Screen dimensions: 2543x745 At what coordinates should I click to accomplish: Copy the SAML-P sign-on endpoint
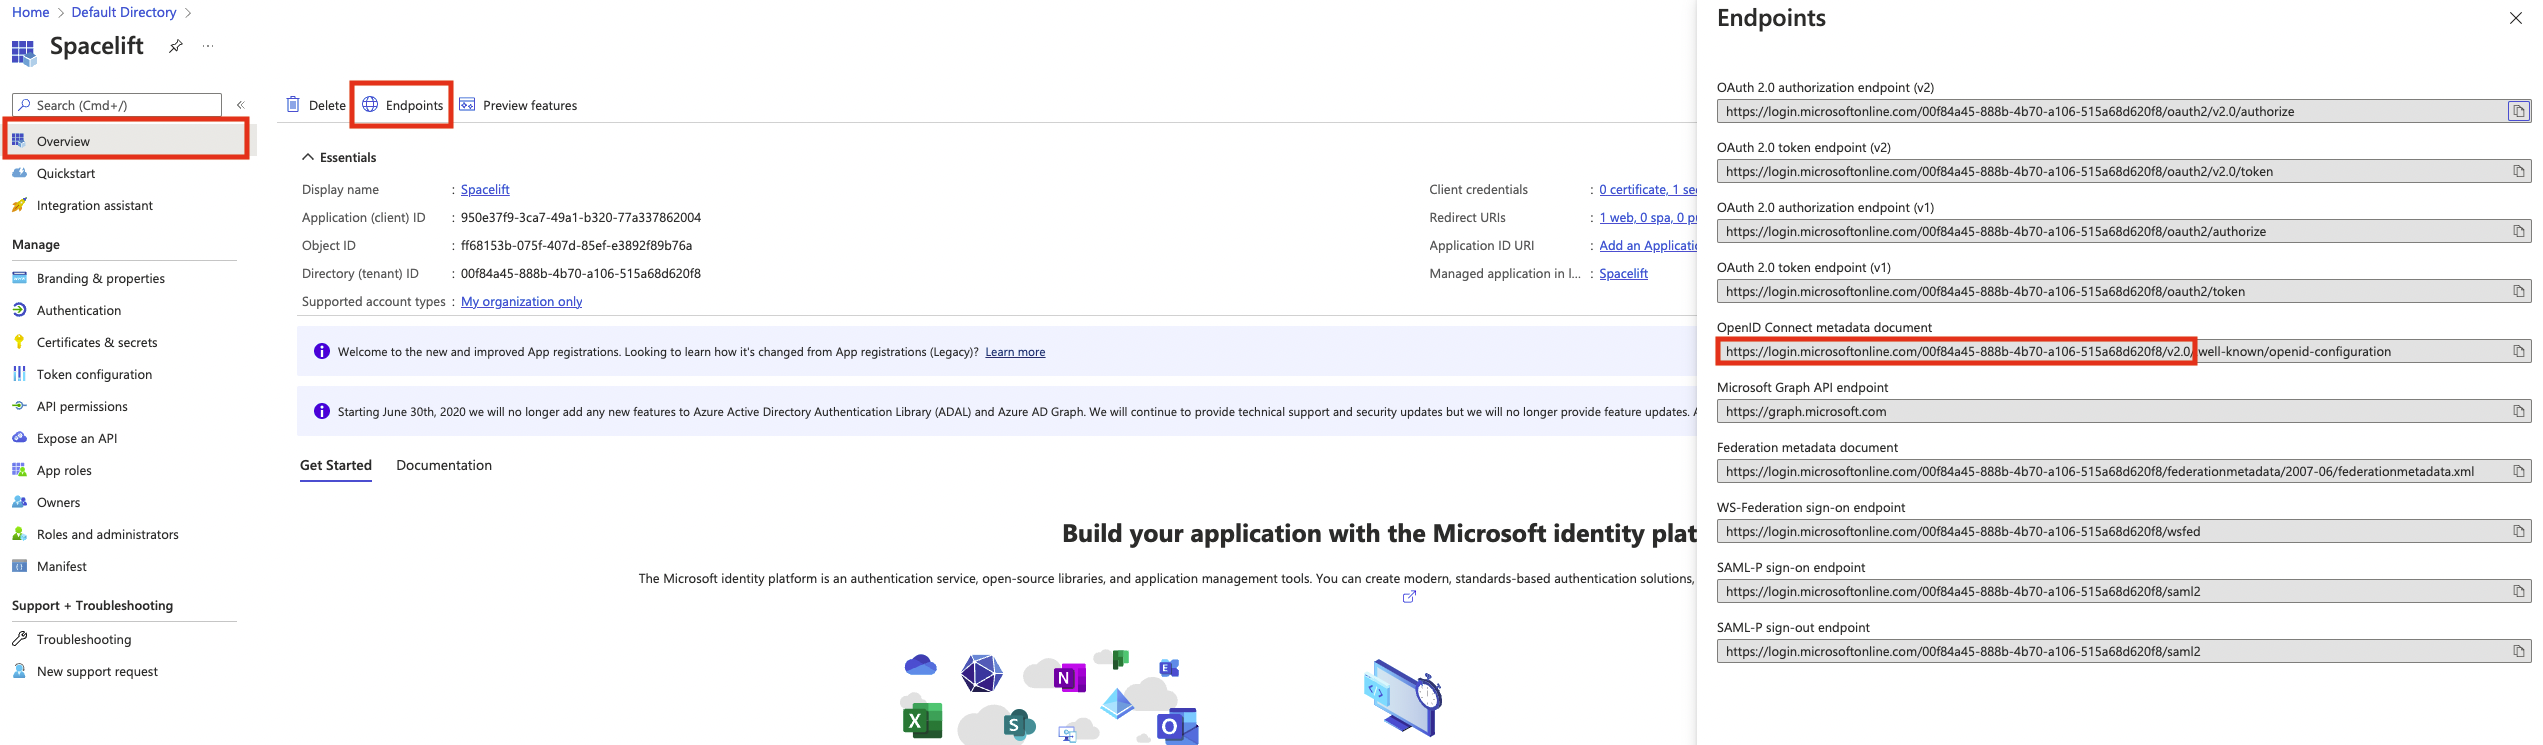coord(2519,591)
